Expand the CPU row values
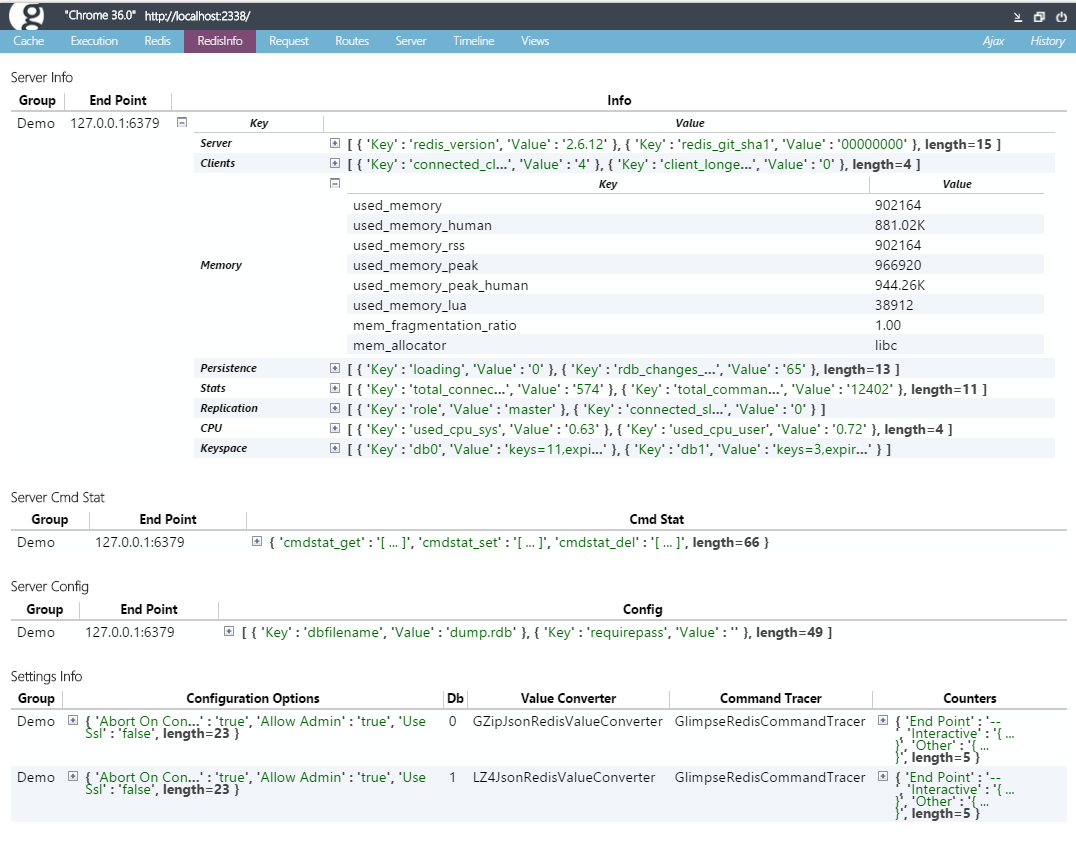Screen dimensions: 1076x846 click(335, 428)
